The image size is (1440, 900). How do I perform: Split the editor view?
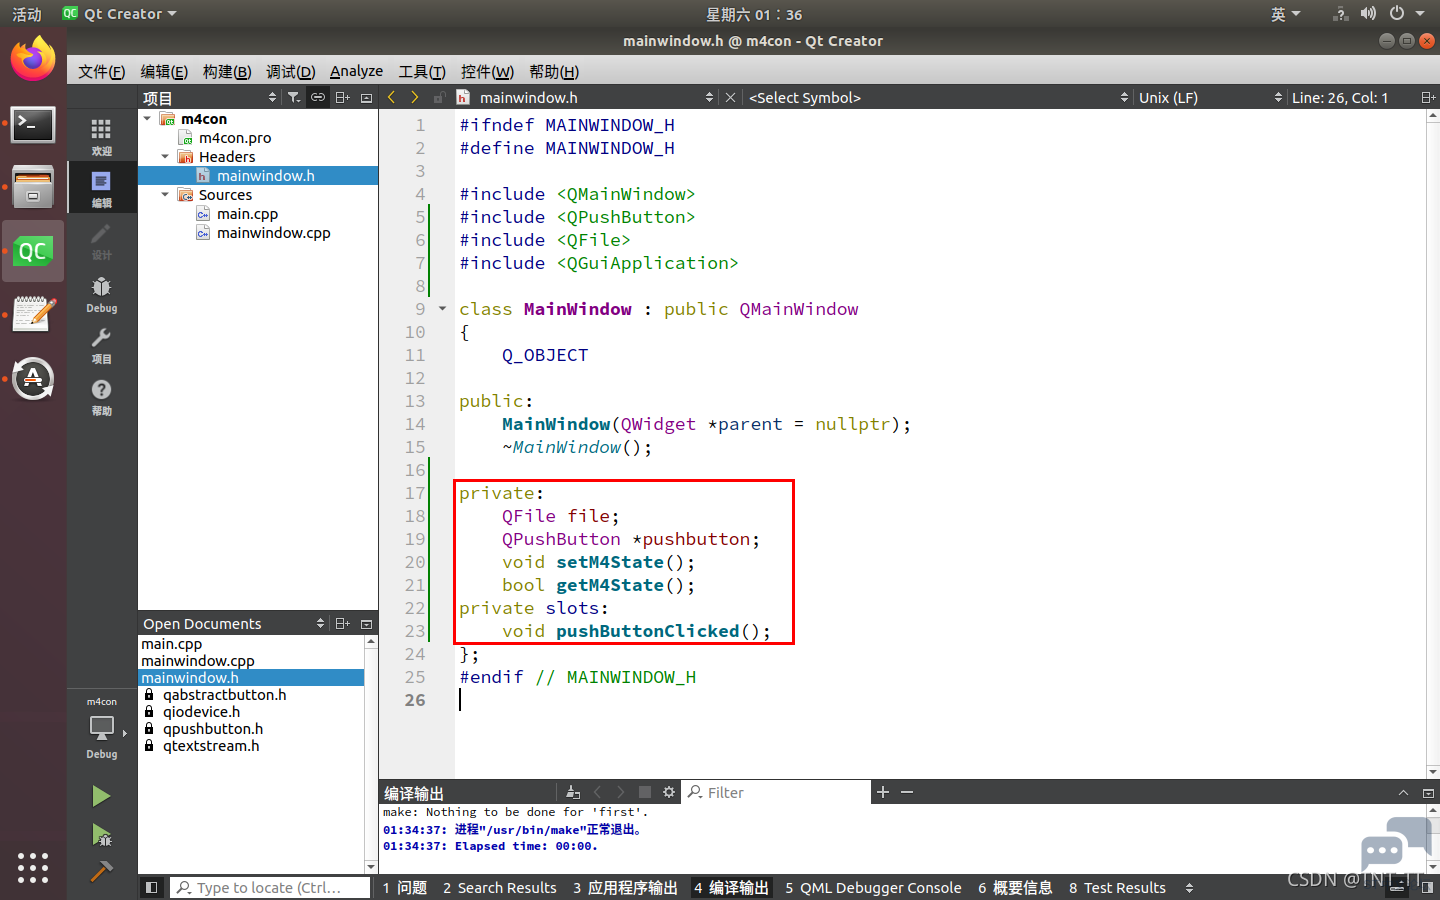point(1428,97)
